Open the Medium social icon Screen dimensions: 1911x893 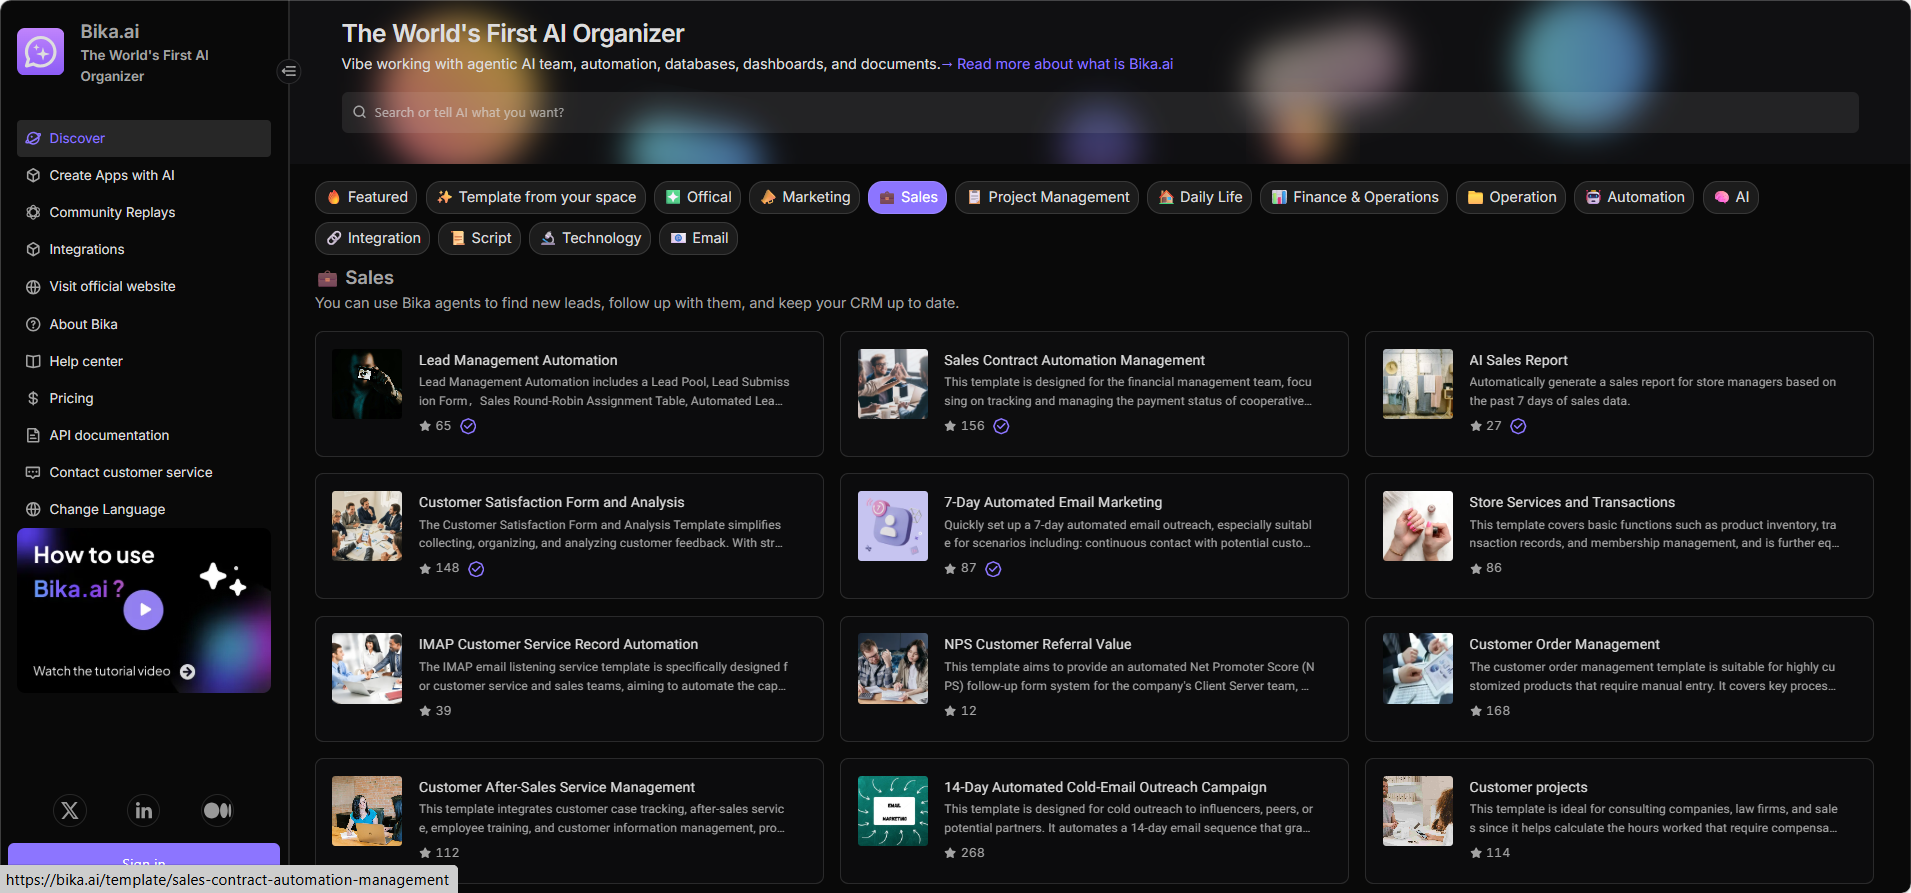coord(217,810)
